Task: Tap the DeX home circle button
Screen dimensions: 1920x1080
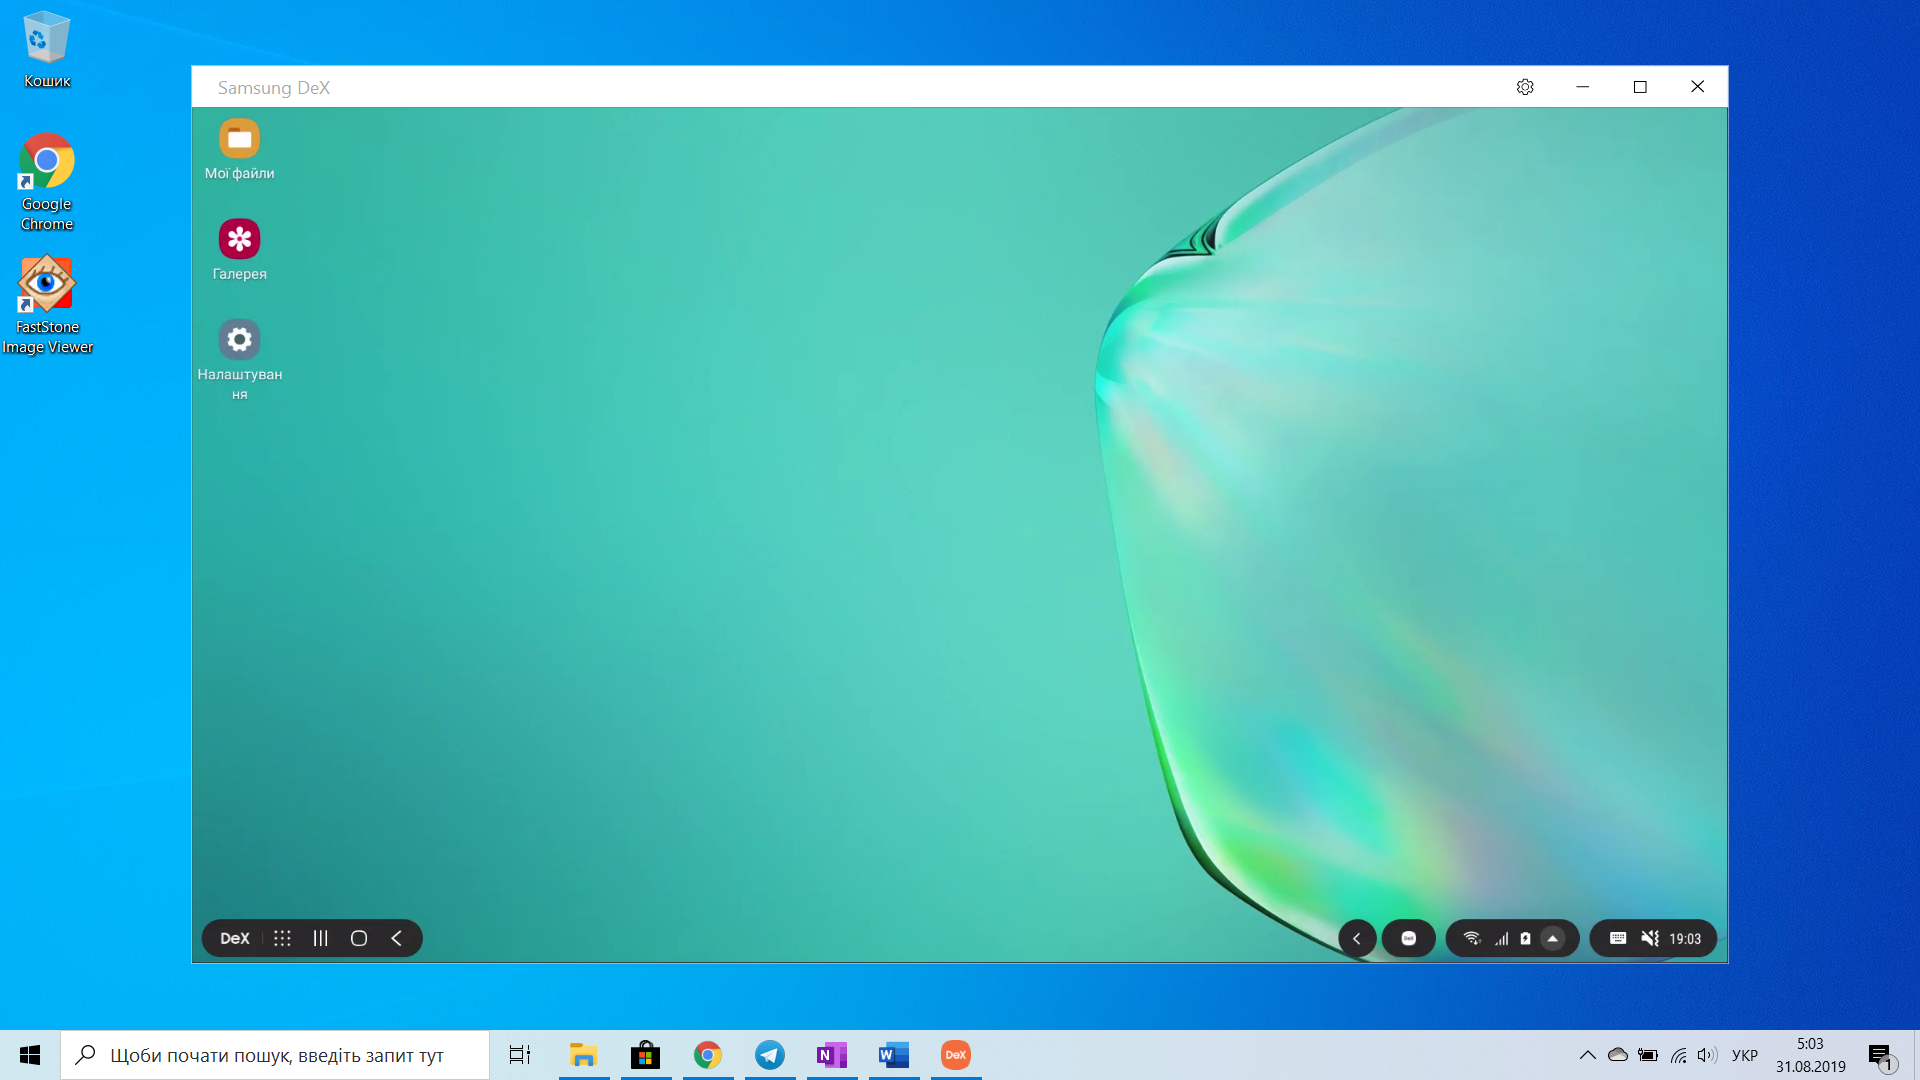Action: [x=359, y=938]
